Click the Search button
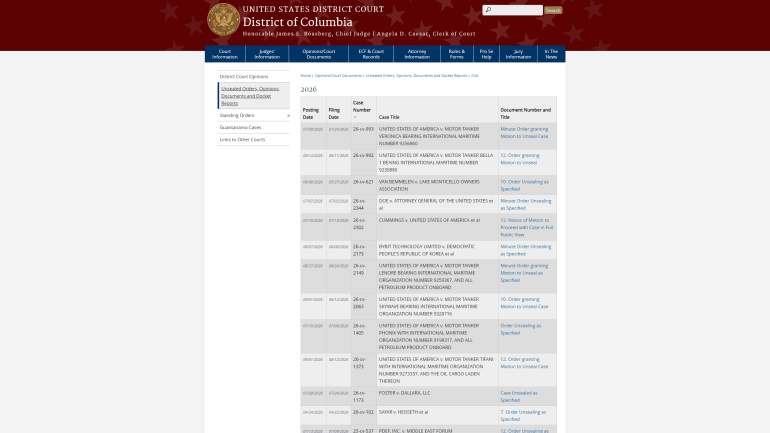The image size is (770, 433). click(x=553, y=10)
